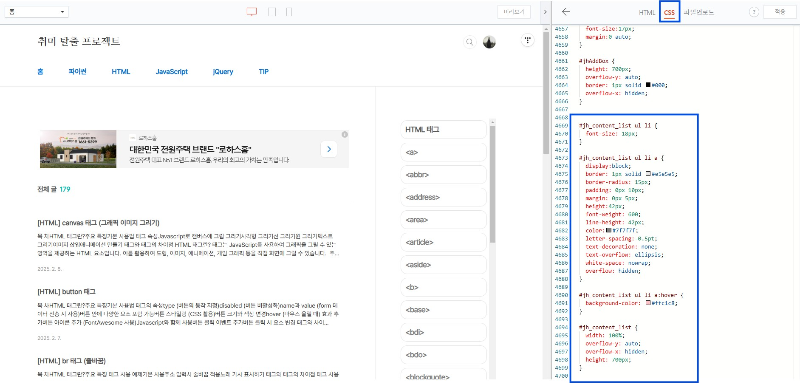
Task: Click the hover background-color swatch
Action: (648, 303)
